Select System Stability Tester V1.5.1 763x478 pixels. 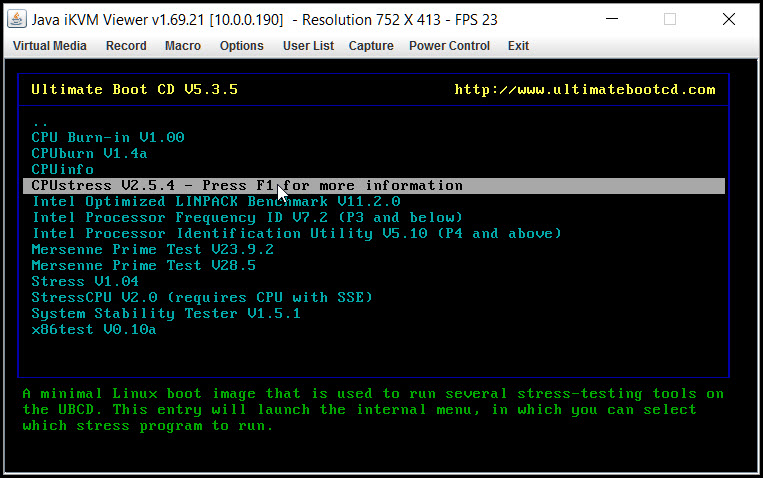tap(166, 313)
